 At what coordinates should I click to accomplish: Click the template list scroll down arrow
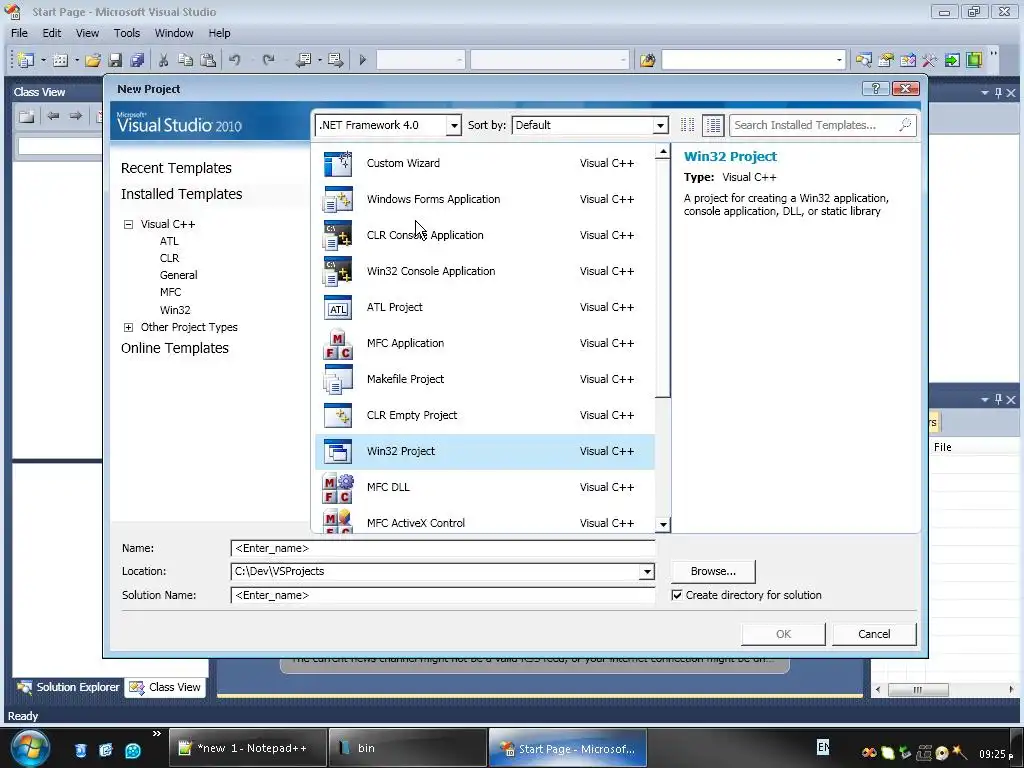pyautogui.click(x=663, y=524)
